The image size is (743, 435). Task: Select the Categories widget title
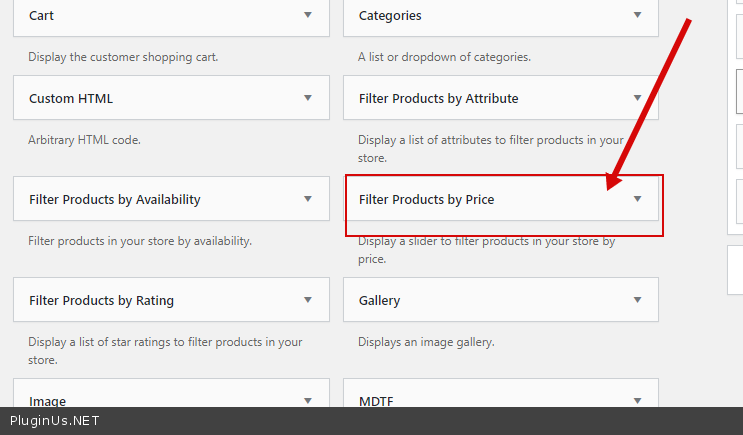(x=390, y=15)
